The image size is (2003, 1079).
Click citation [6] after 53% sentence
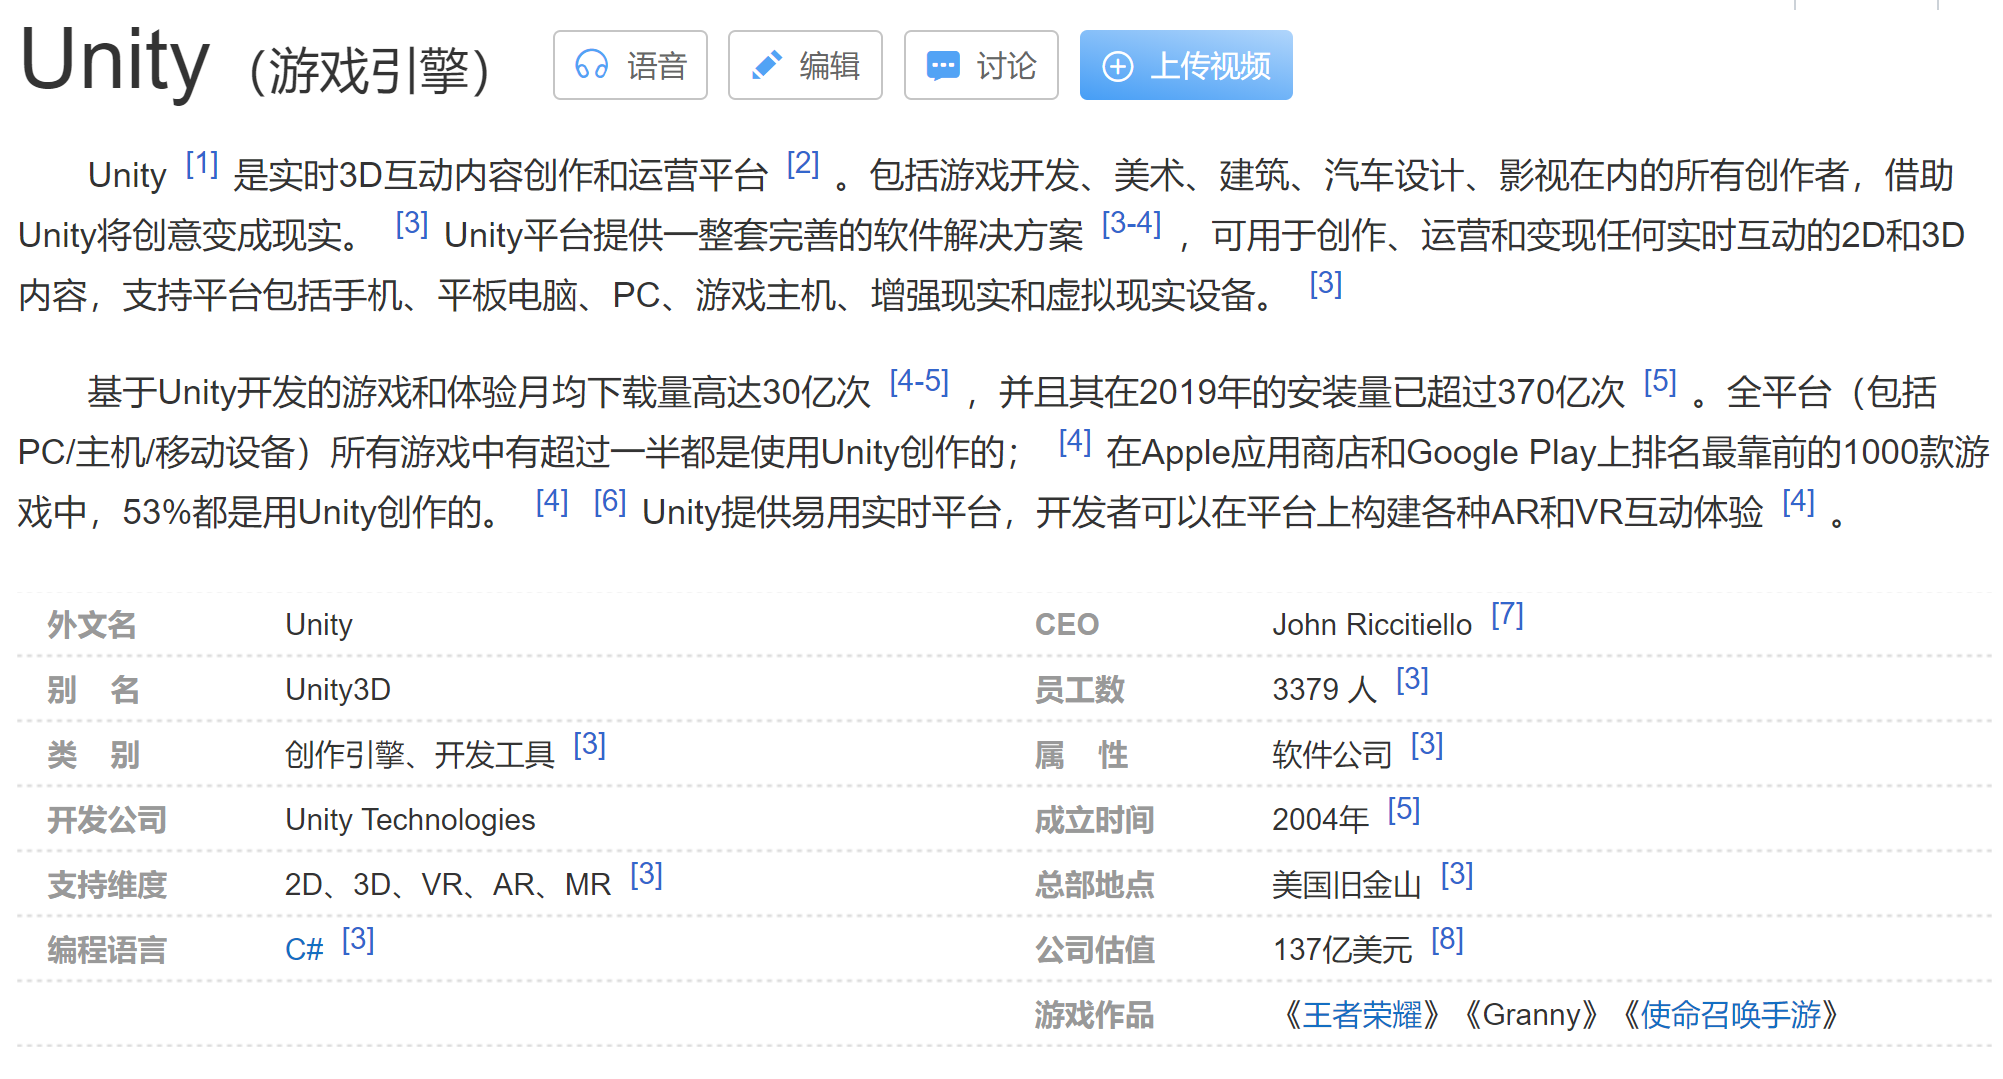(x=610, y=501)
